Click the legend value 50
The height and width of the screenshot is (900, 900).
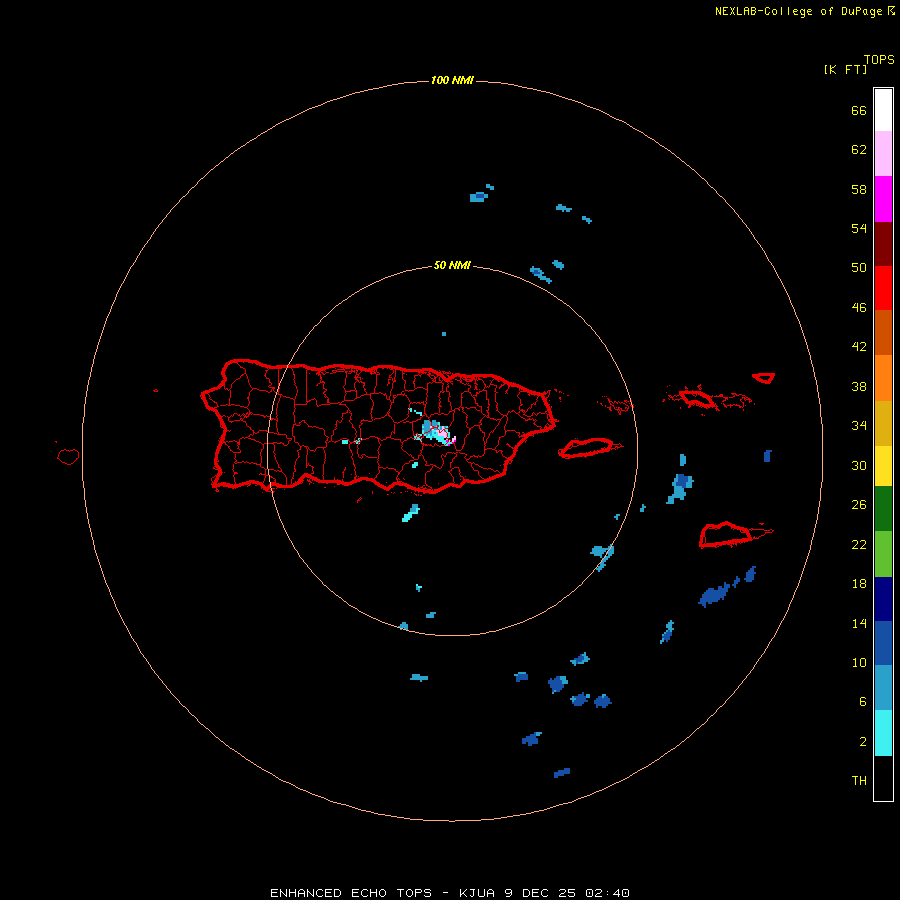859,268
